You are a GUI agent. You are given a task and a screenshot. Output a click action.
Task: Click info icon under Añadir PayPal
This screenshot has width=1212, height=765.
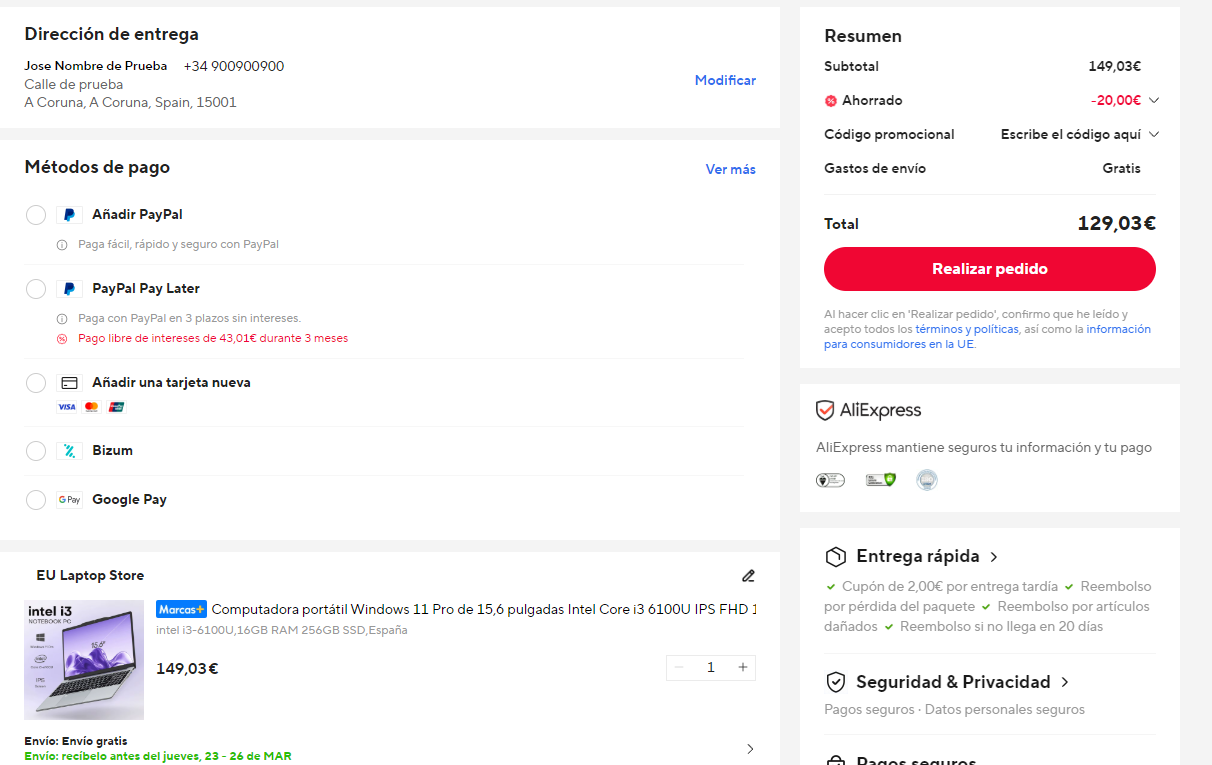pos(62,245)
